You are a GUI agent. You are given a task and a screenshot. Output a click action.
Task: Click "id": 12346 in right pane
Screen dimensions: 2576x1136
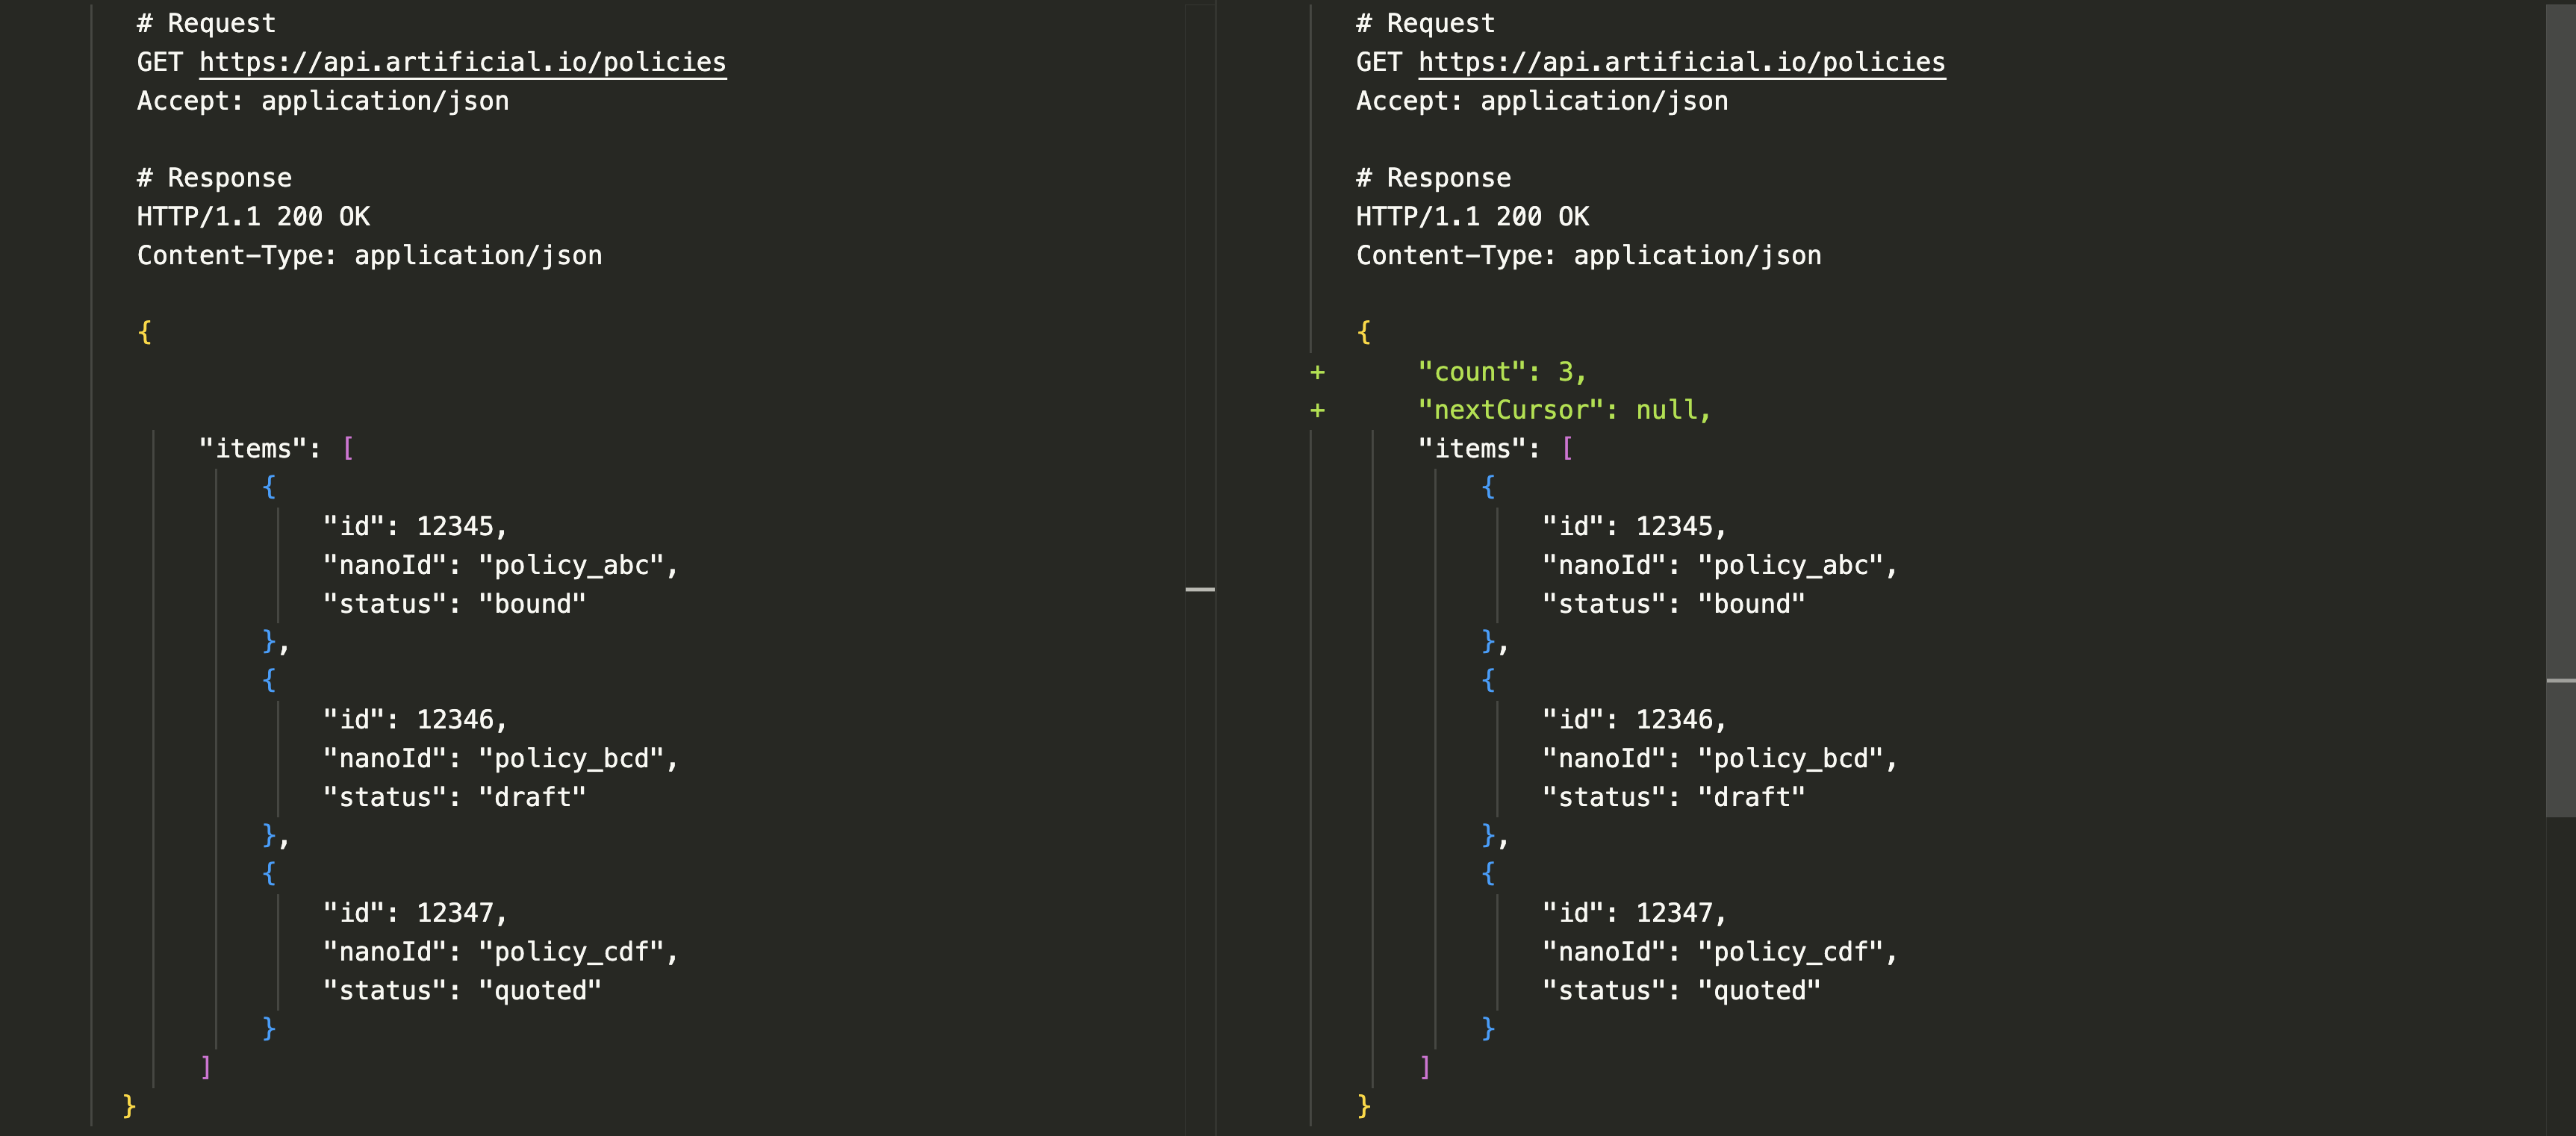pos(1635,720)
